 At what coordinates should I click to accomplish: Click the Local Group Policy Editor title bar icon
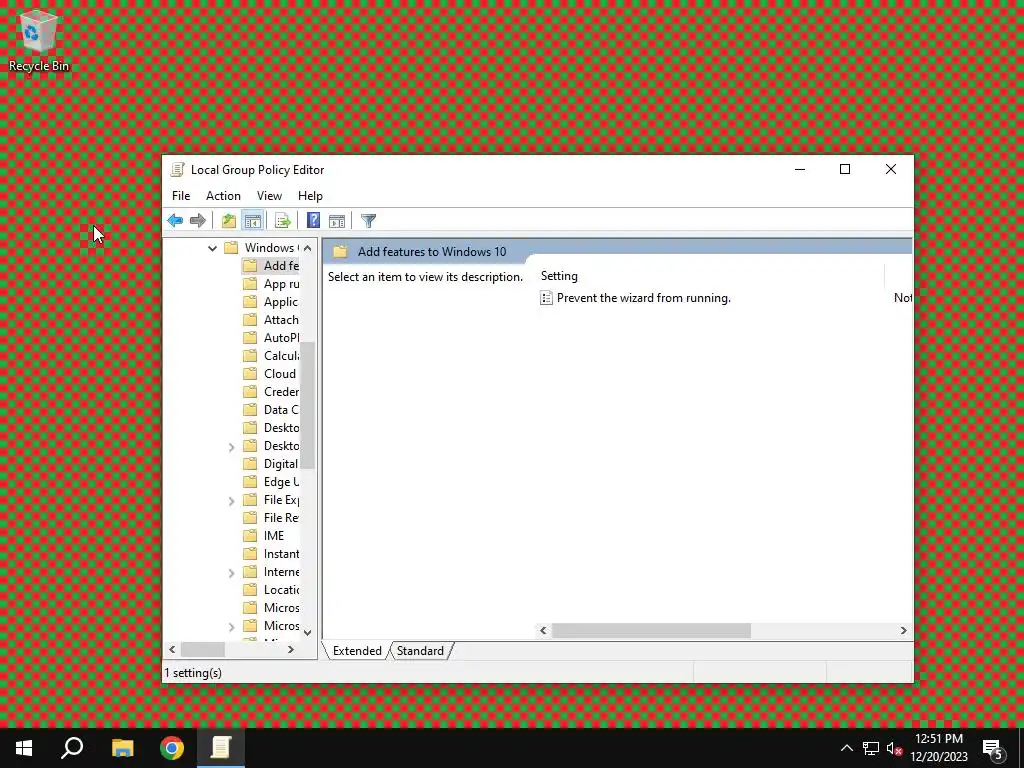(x=178, y=170)
